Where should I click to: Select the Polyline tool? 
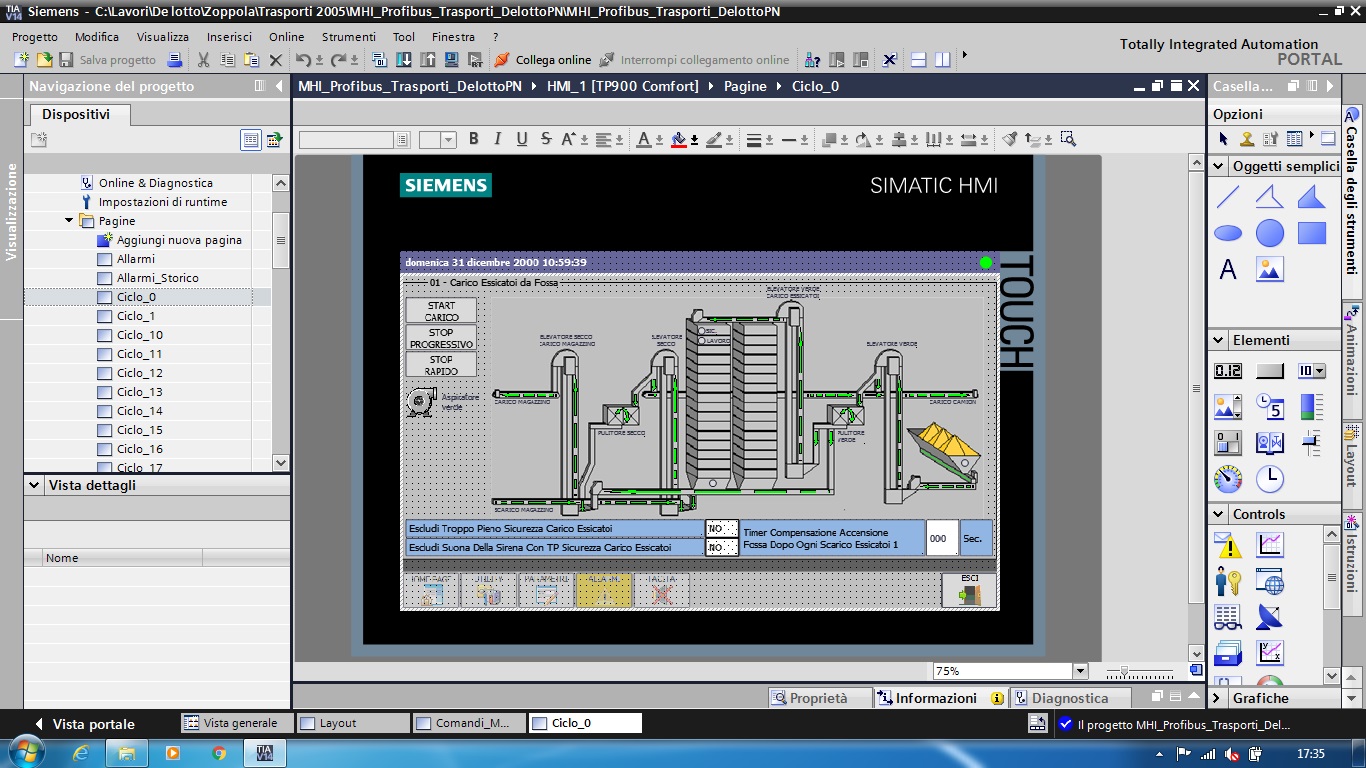pyautogui.click(x=1270, y=197)
